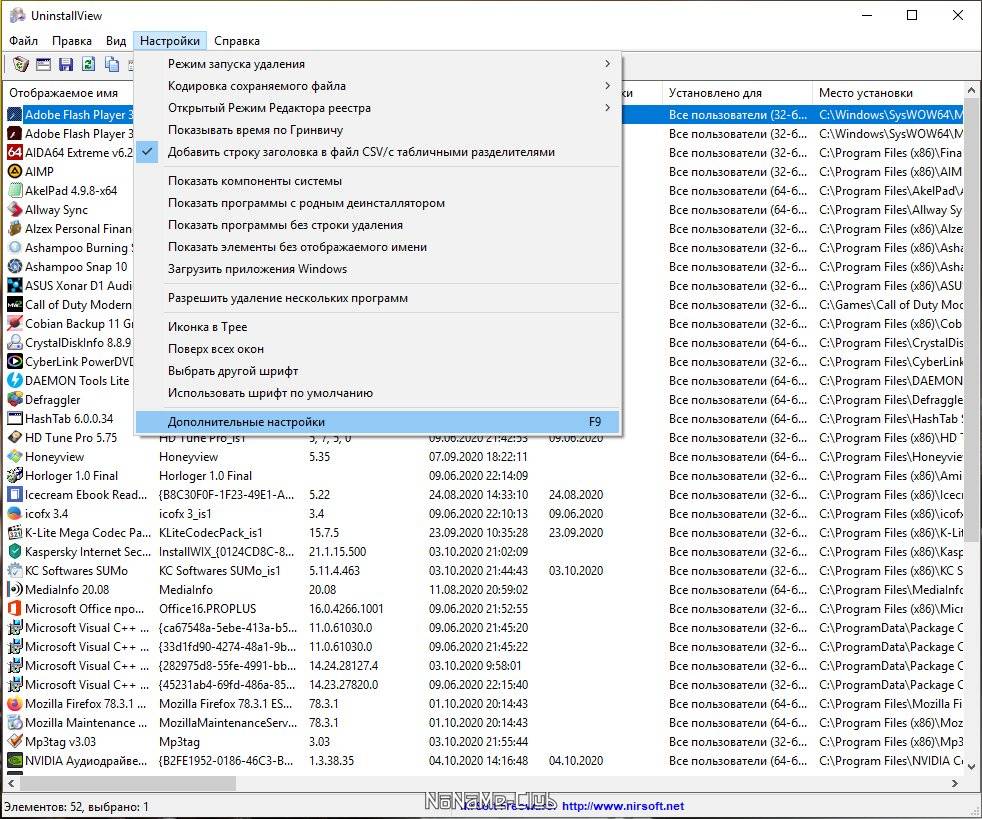Untick 'Добавить строку заголовка в файл CSV'
This screenshot has width=982, height=819.
pos(360,152)
